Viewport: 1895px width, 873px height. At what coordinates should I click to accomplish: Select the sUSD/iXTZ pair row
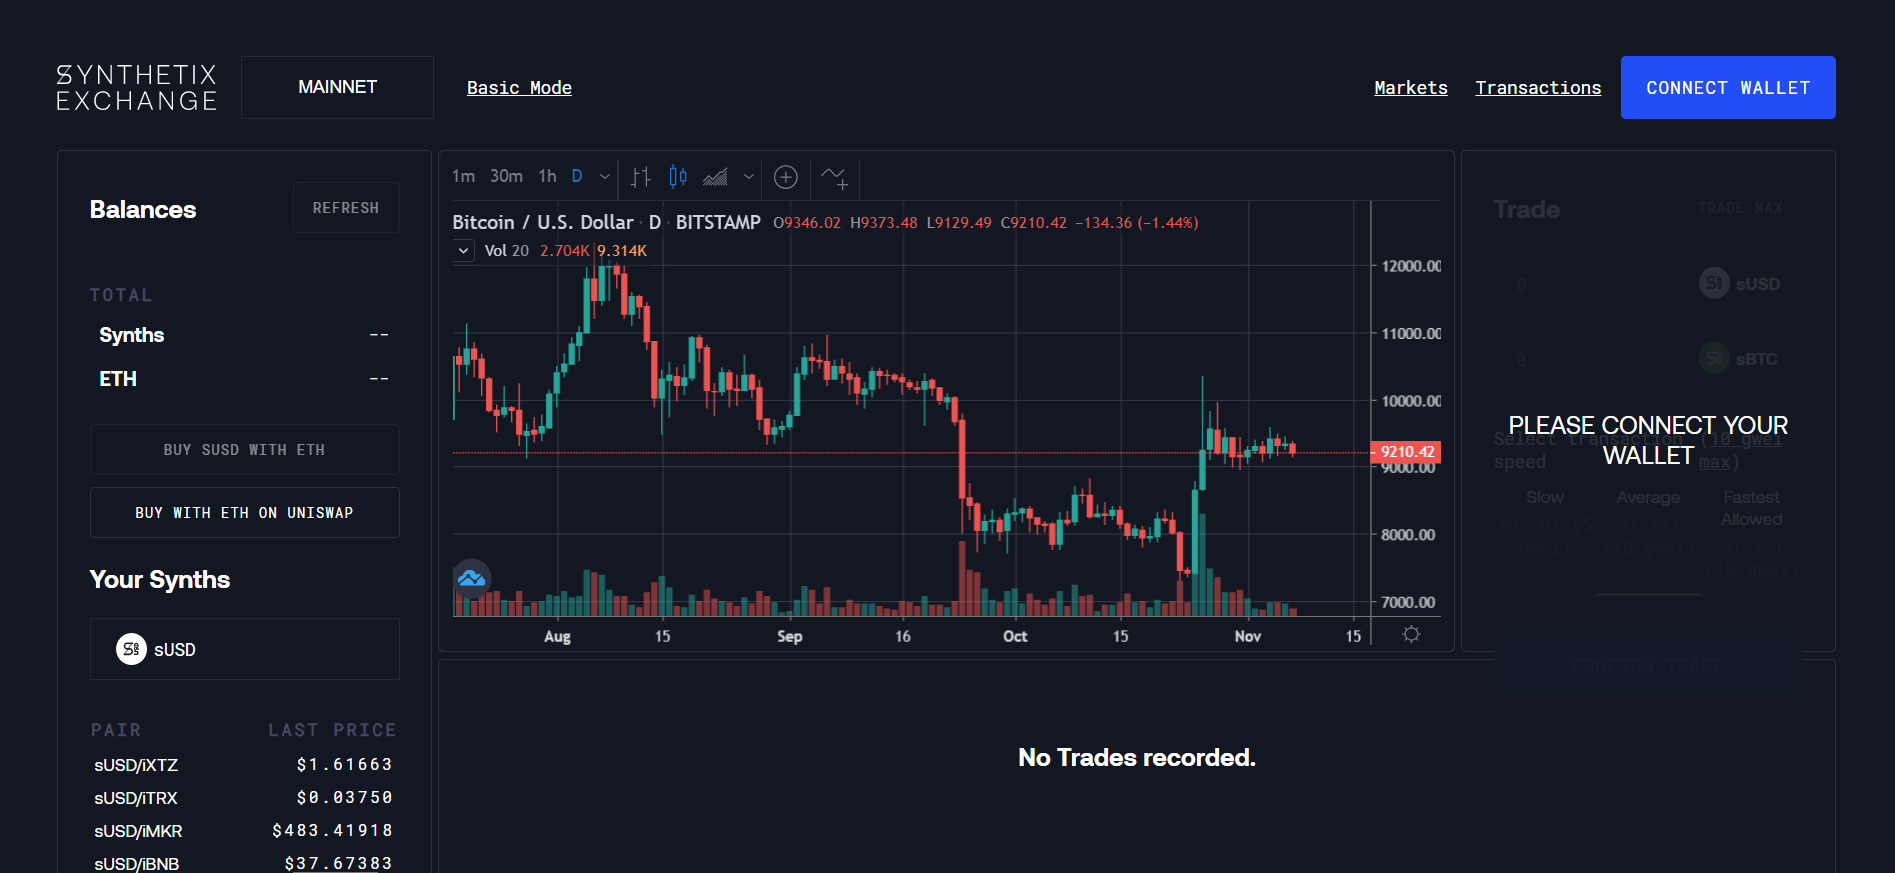(243, 765)
